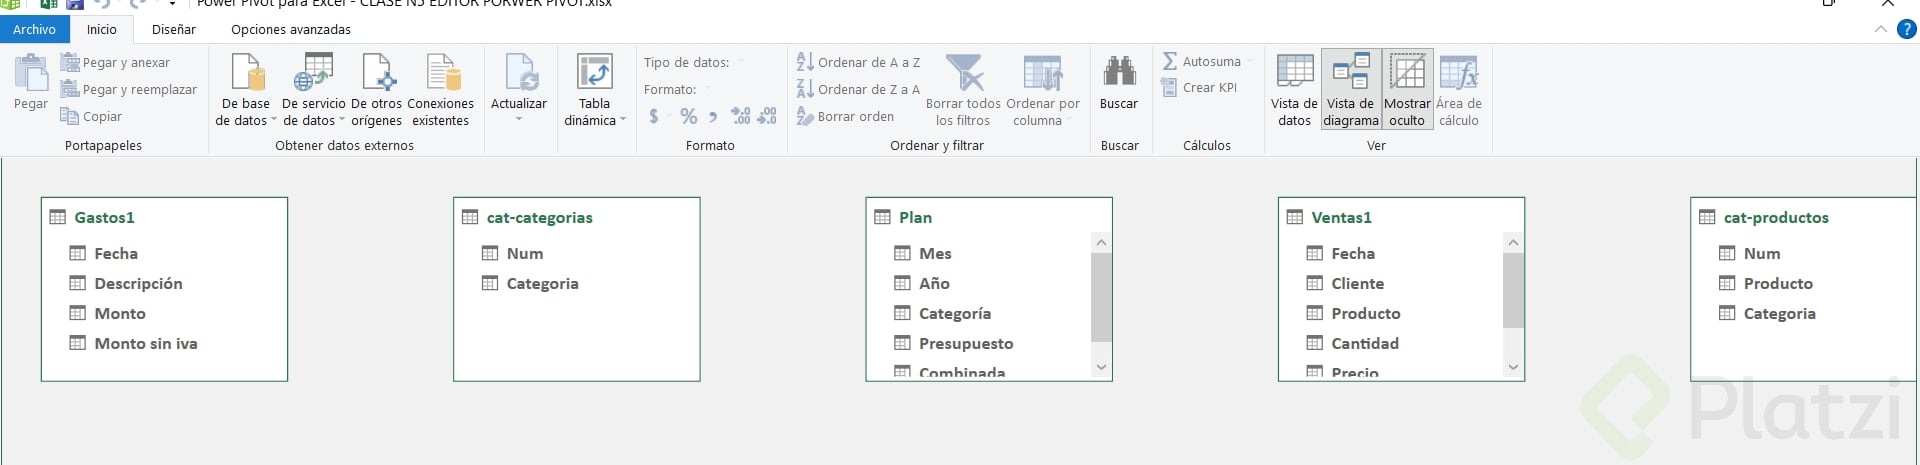Click the Copiar button
Viewport: 1920px width, 465px height.
coord(91,116)
